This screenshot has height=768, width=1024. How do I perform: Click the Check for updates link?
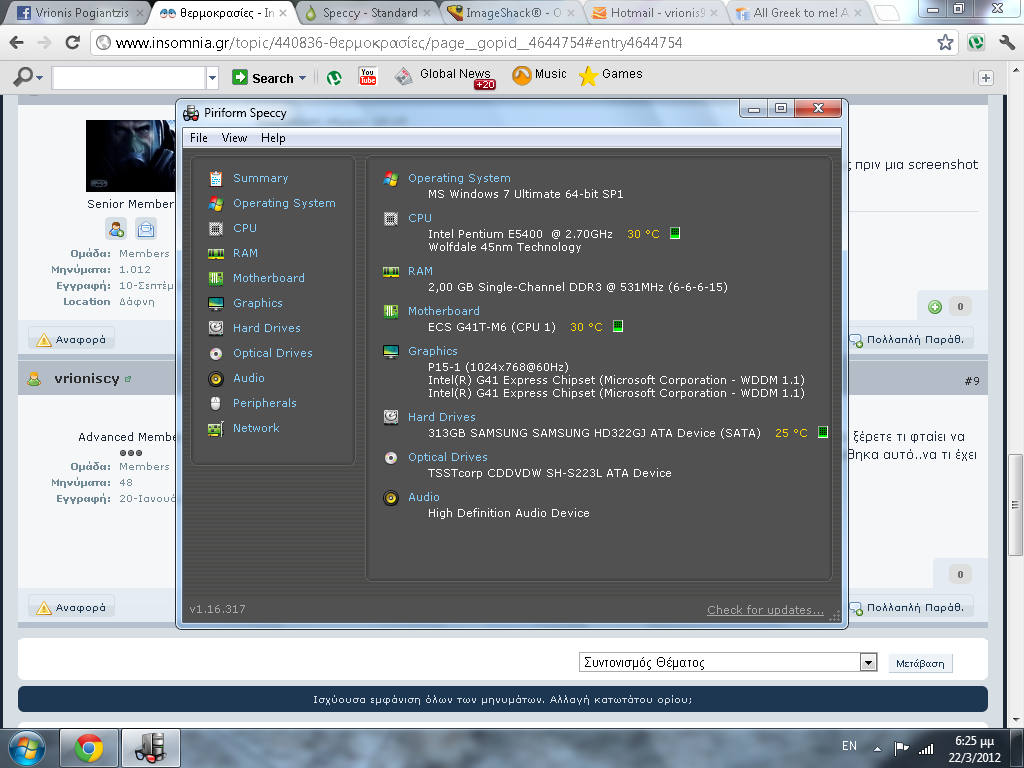click(x=765, y=610)
